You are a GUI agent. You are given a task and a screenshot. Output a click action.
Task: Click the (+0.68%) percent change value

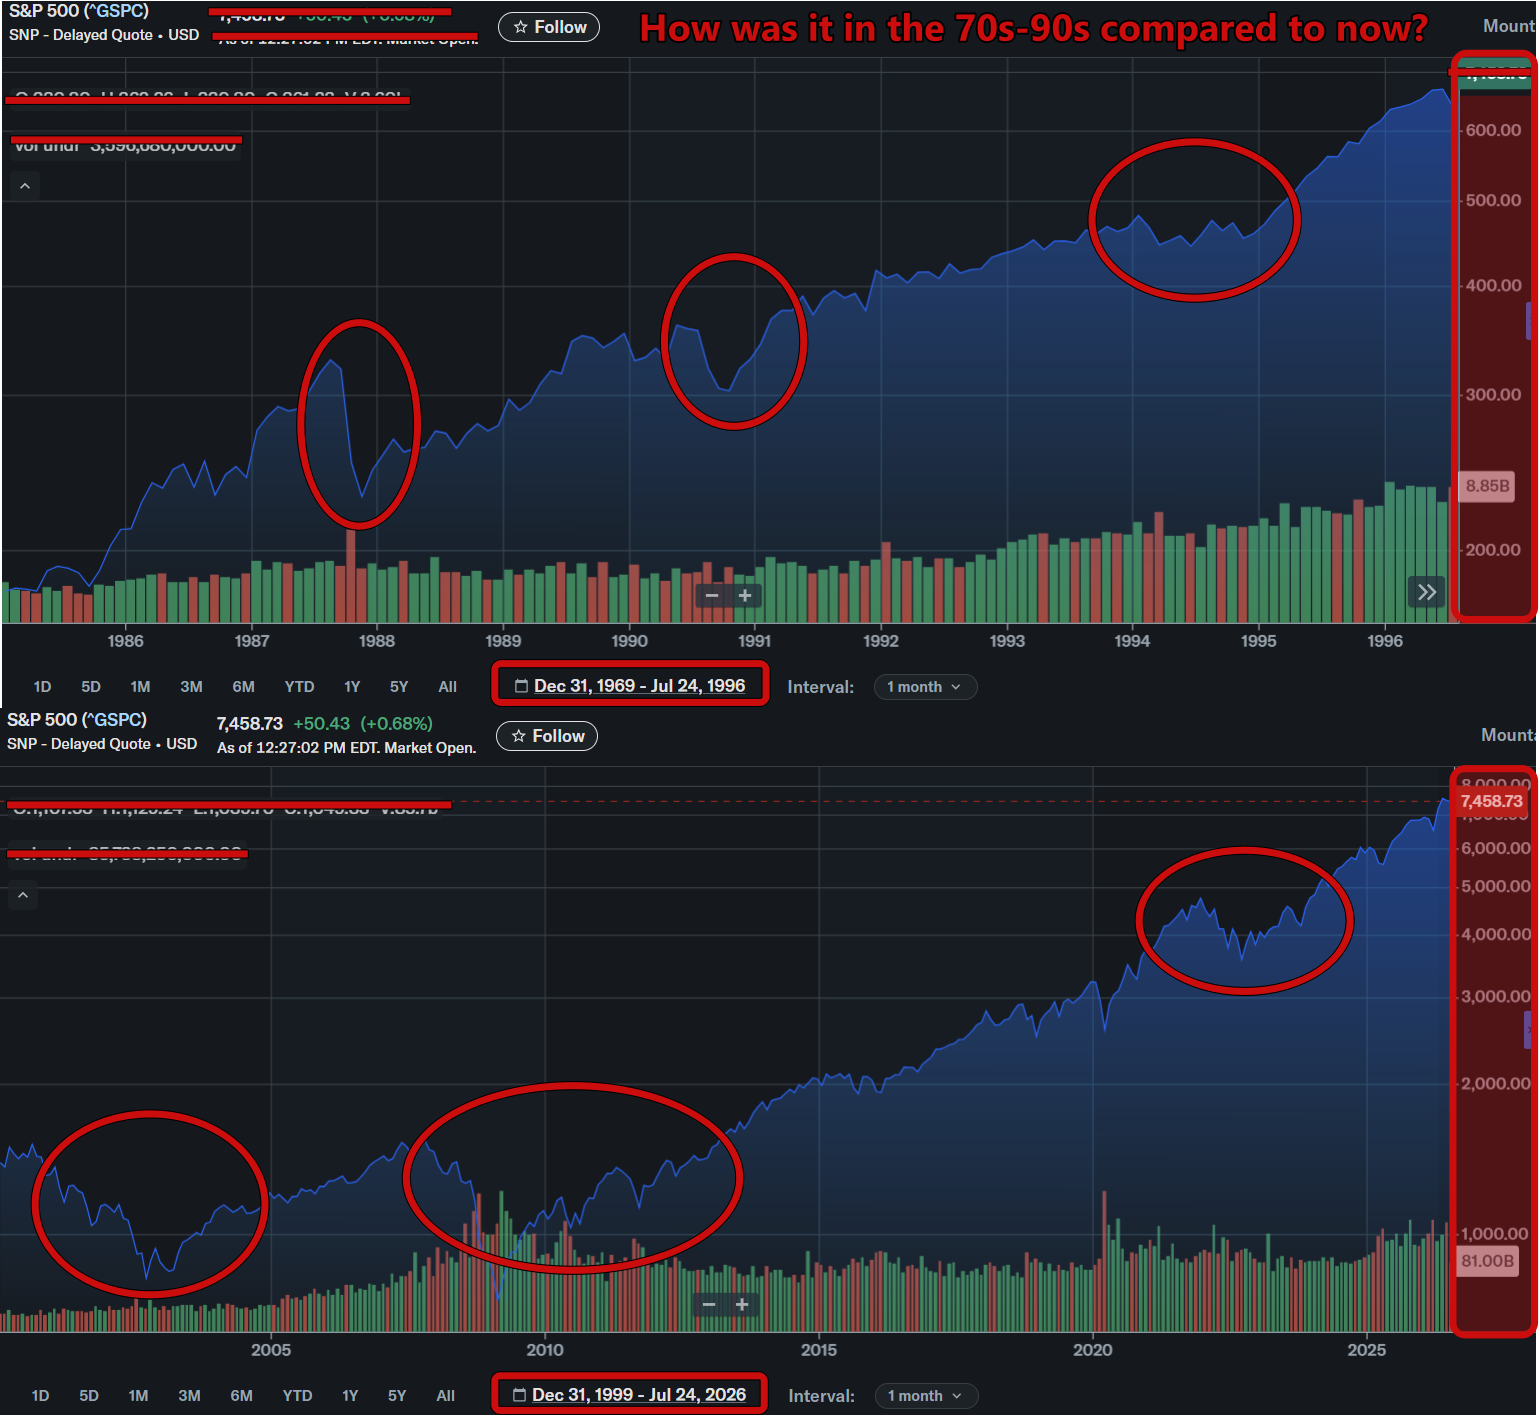(x=397, y=724)
